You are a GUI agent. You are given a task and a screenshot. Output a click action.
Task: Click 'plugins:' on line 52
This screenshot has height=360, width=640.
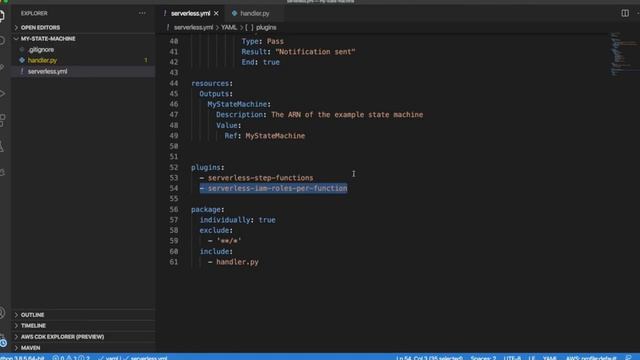click(208, 167)
